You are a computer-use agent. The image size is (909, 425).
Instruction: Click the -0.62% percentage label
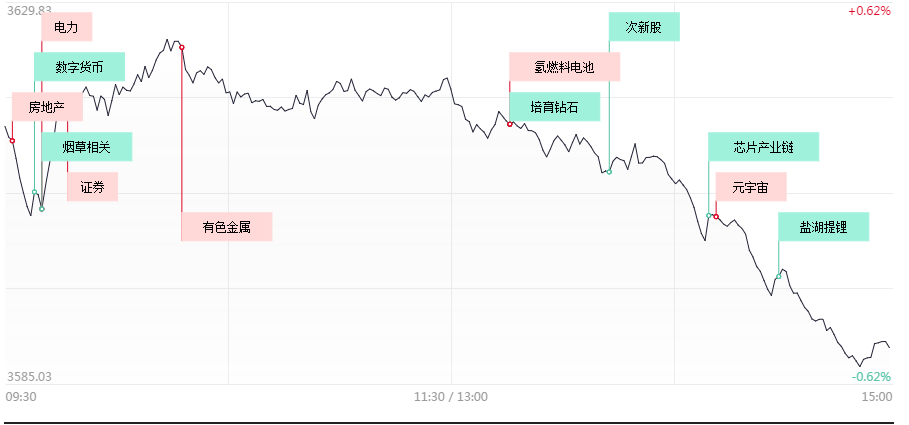[x=870, y=376]
